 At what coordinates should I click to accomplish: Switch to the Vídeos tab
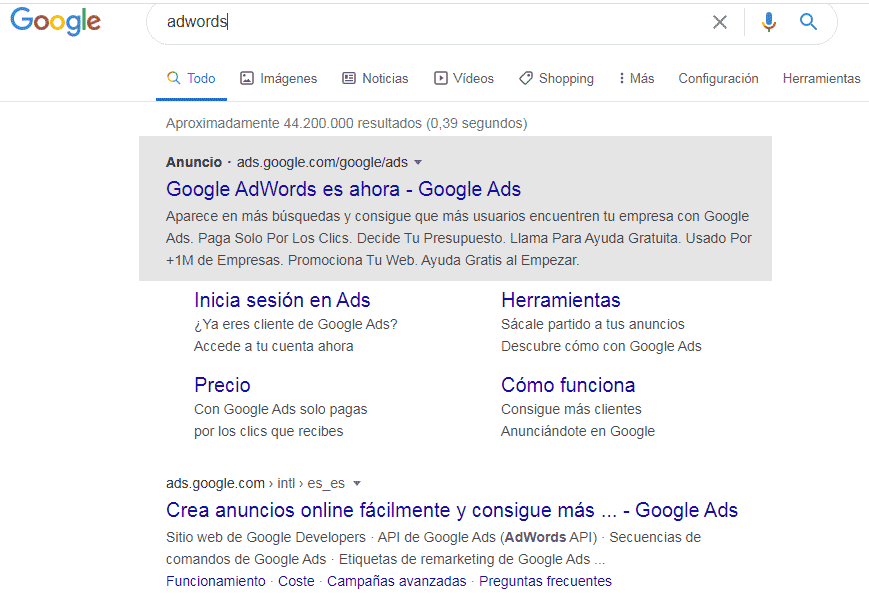coord(464,78)
